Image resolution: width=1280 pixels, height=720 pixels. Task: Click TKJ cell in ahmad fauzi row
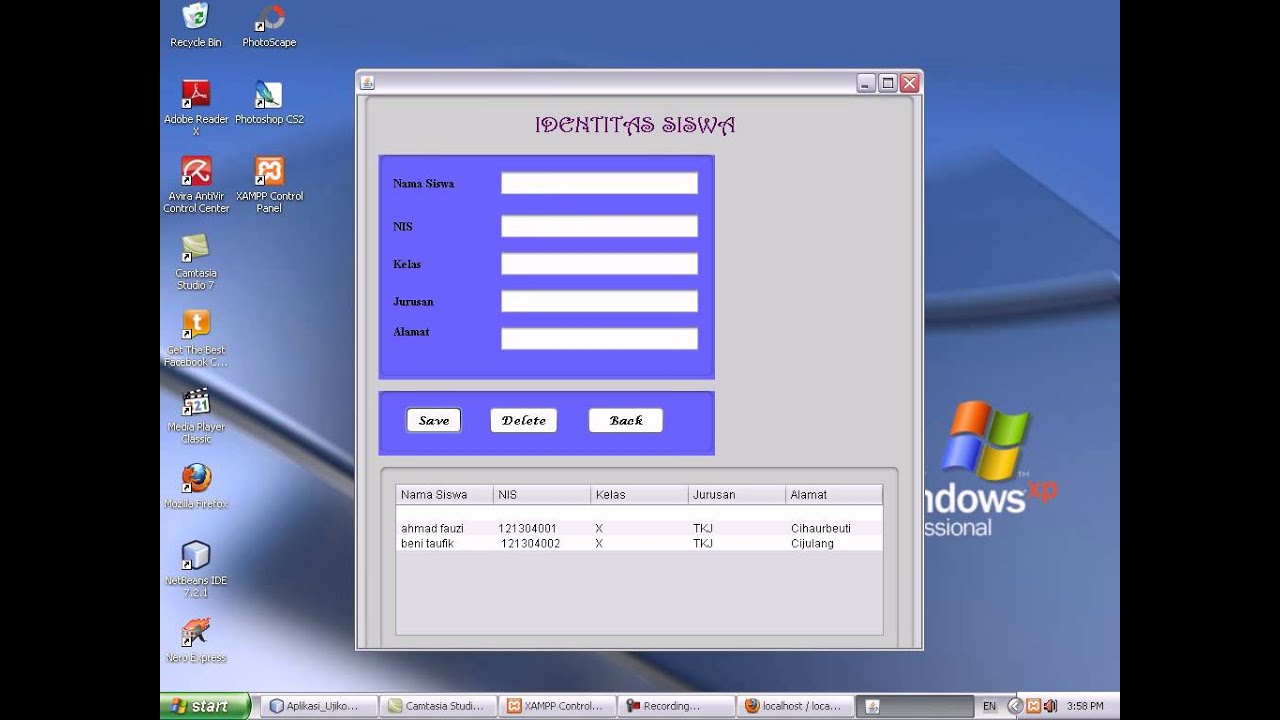point(737,528)
